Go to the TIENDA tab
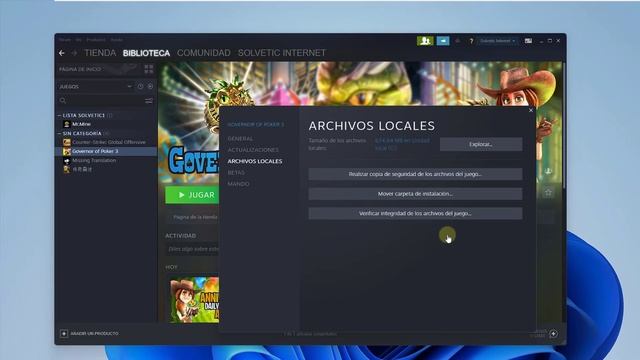 tap(100, 53)
